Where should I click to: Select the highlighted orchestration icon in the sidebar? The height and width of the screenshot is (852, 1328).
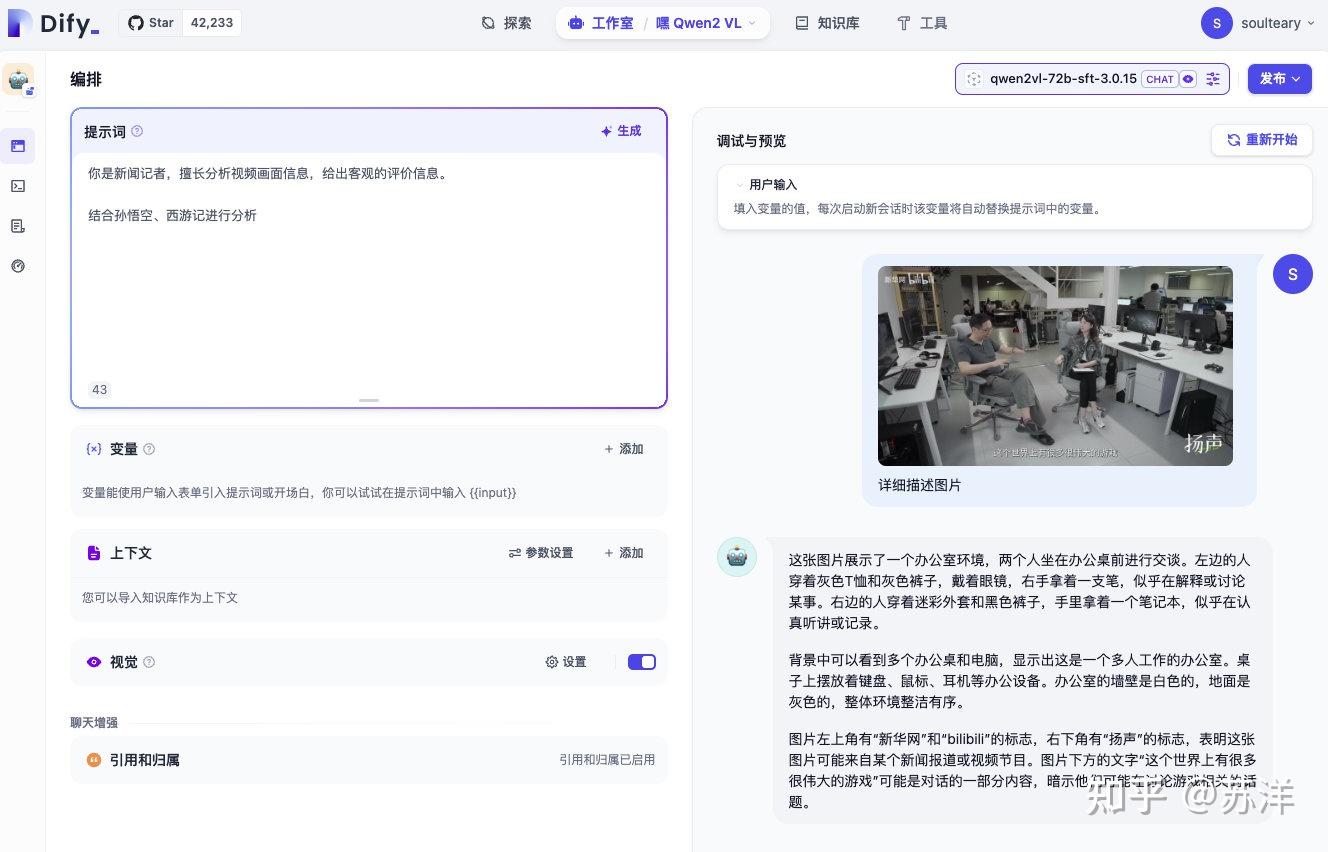(19, 146)
